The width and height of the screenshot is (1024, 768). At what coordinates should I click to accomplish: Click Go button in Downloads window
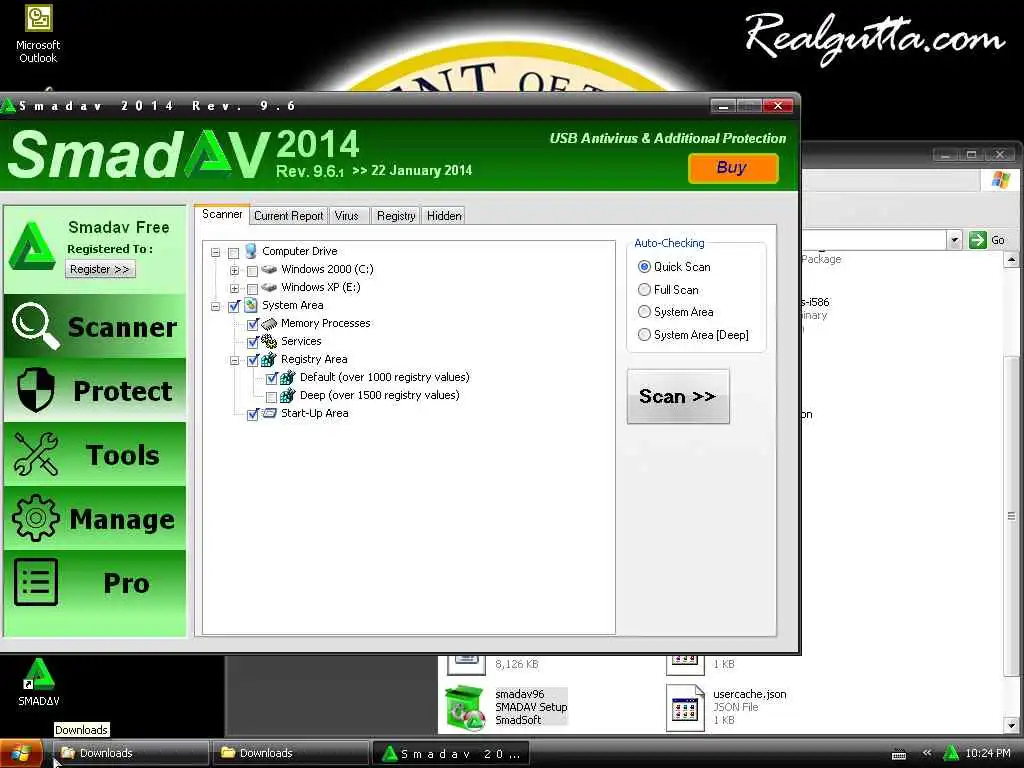coord(988,240)
